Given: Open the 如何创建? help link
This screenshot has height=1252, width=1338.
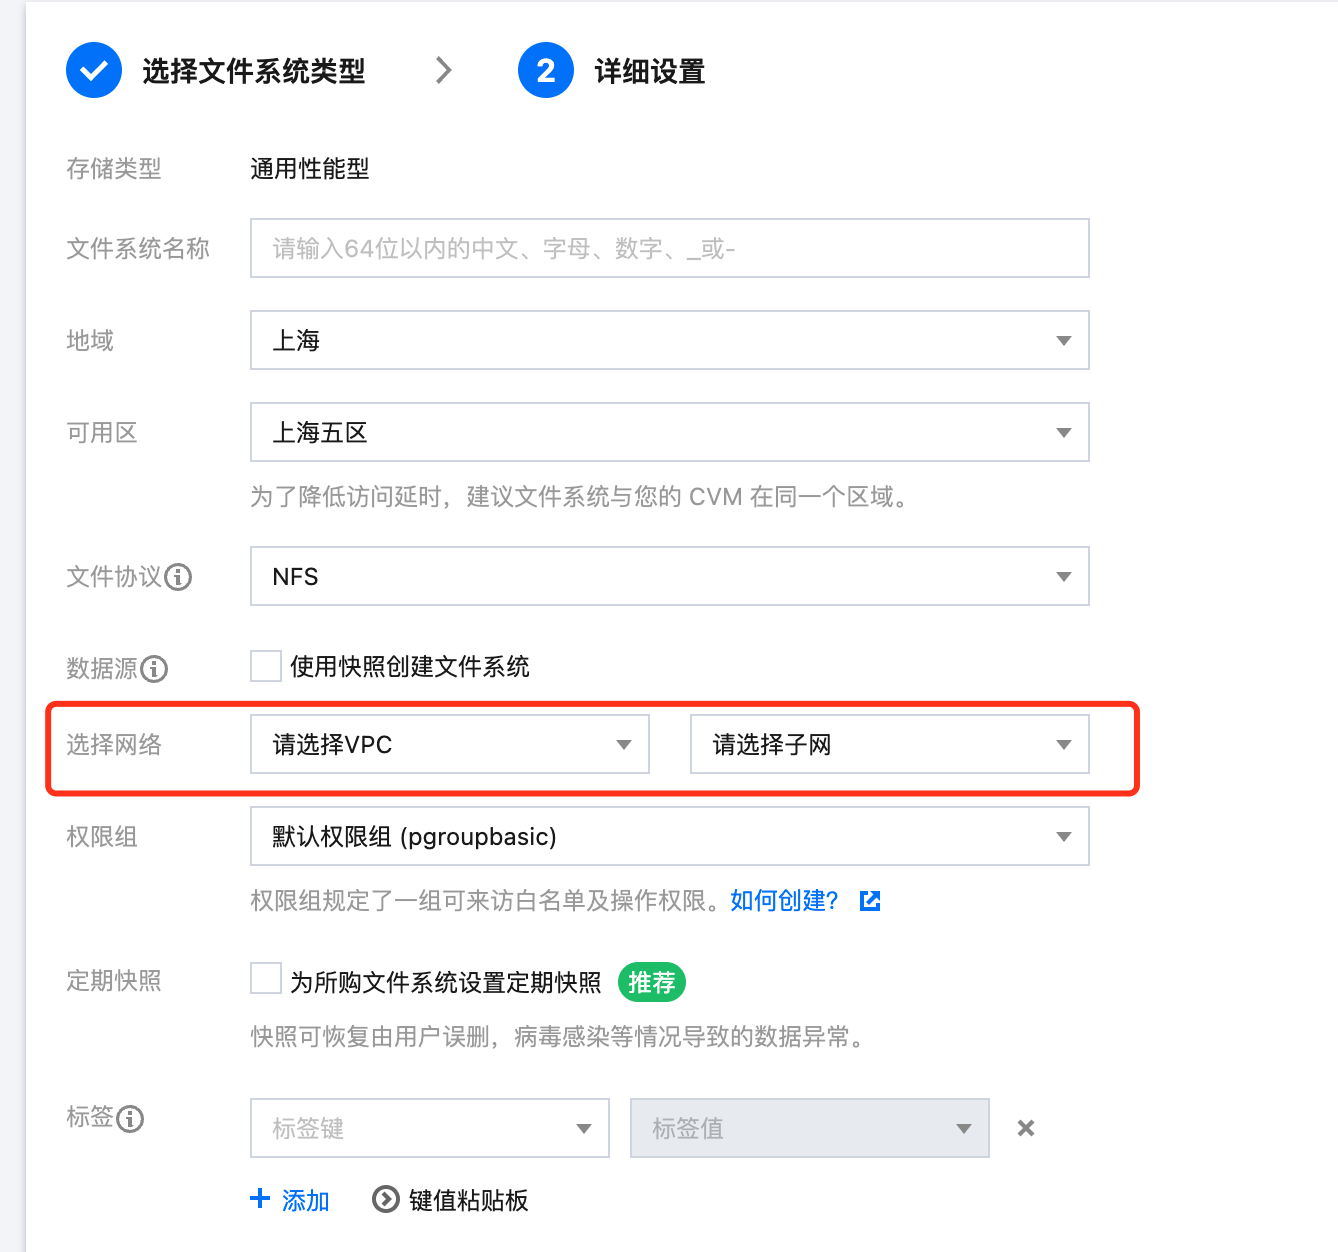Looking at the screenshot, I should (x=785, y=901).
